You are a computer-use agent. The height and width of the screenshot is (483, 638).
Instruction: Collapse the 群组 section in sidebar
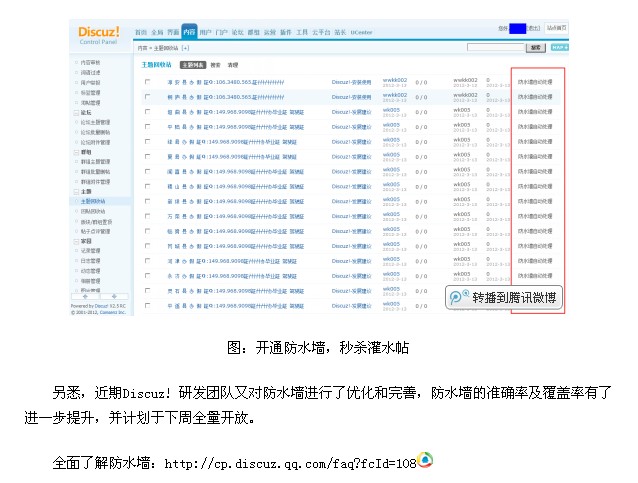[76, 152]
